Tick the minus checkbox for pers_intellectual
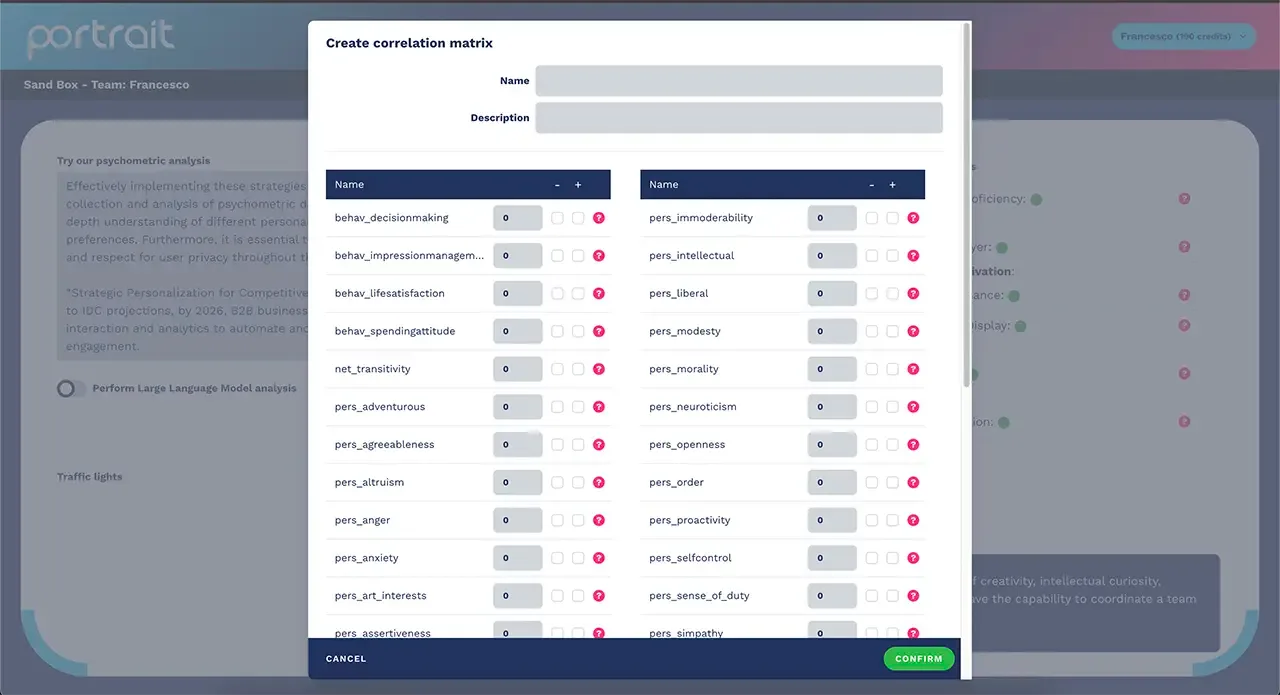This screenshot has width=1280, height=695. point(871,256)
